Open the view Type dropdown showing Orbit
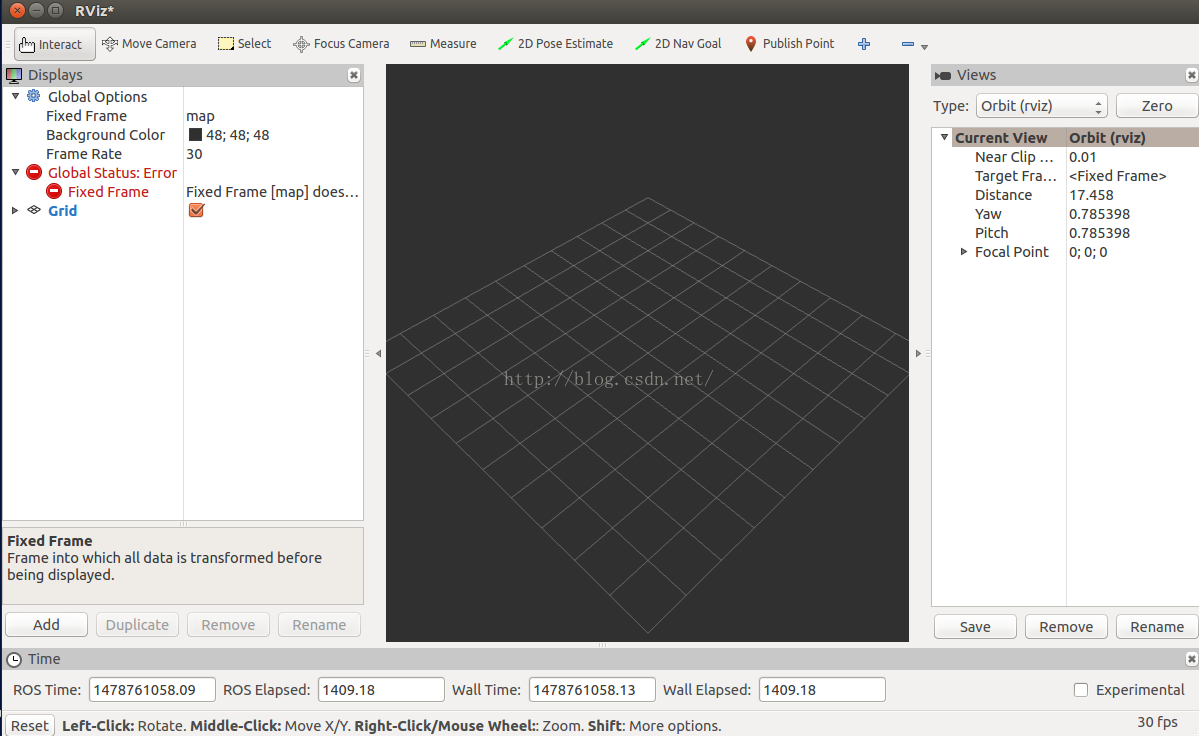The height and width of the screenshot is (736, 1199). pyautogui.click(x=1041, y=105)
